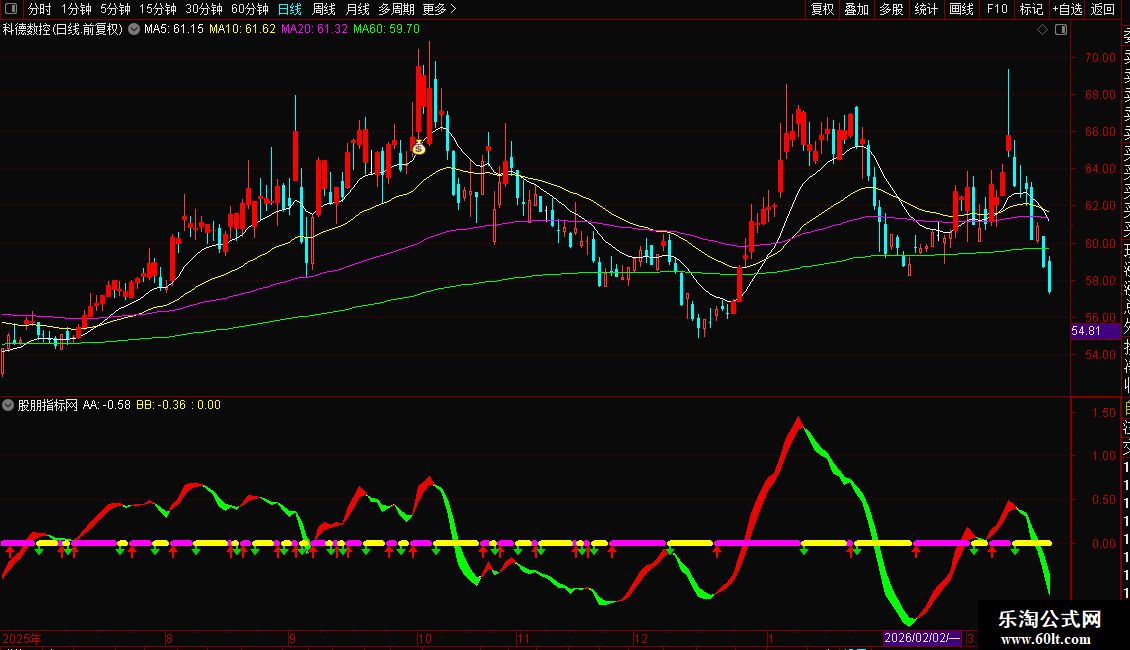The width and height of the screenshot is (1130, 650).
Task: Click month 10 on the time axis
Action: tap(425, 638)
